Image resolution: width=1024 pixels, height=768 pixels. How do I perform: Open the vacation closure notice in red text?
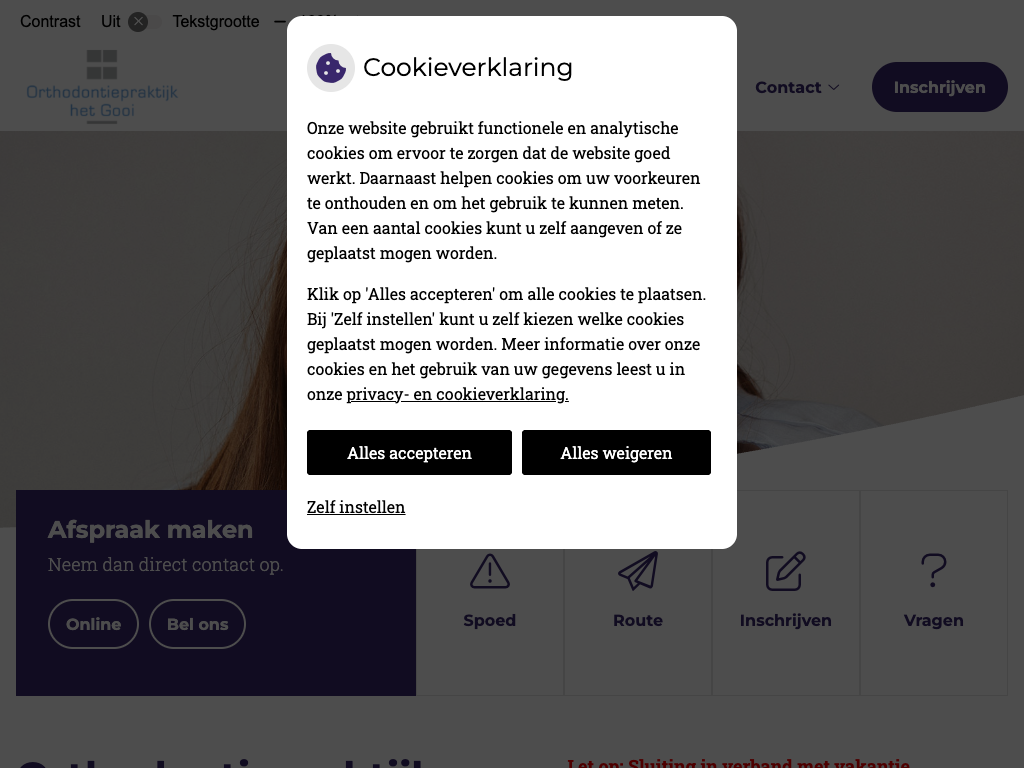point(738,762)
